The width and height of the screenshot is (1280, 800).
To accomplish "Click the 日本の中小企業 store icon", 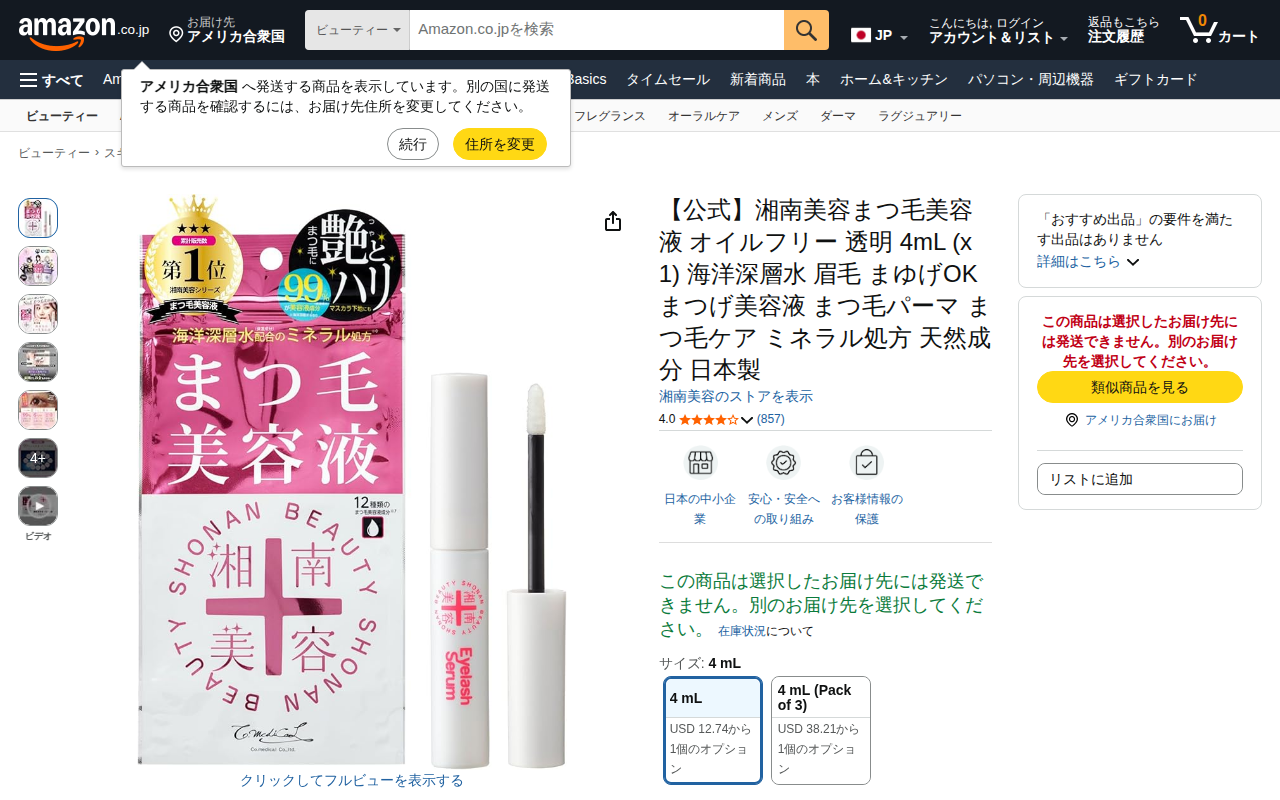I will coord(700,463).
